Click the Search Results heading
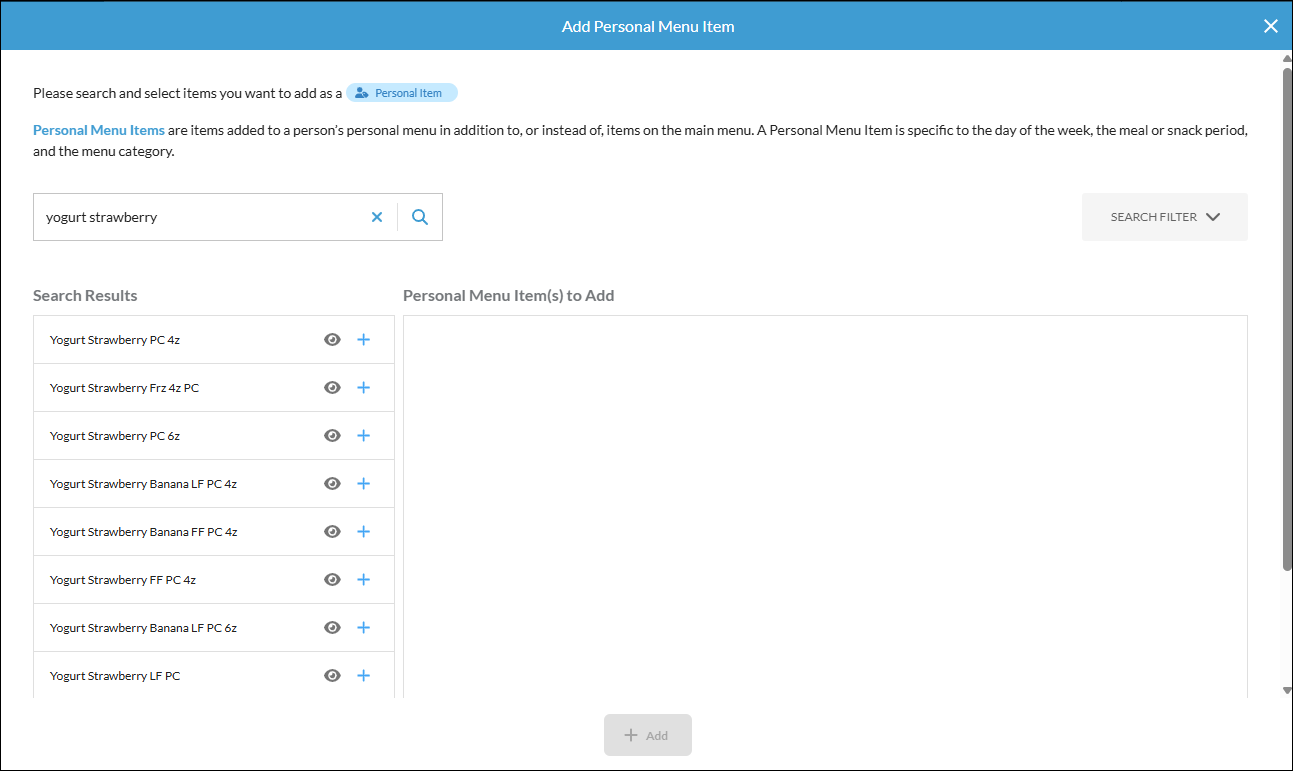This screenshot has width=1293, height=771. coord(85,296)
